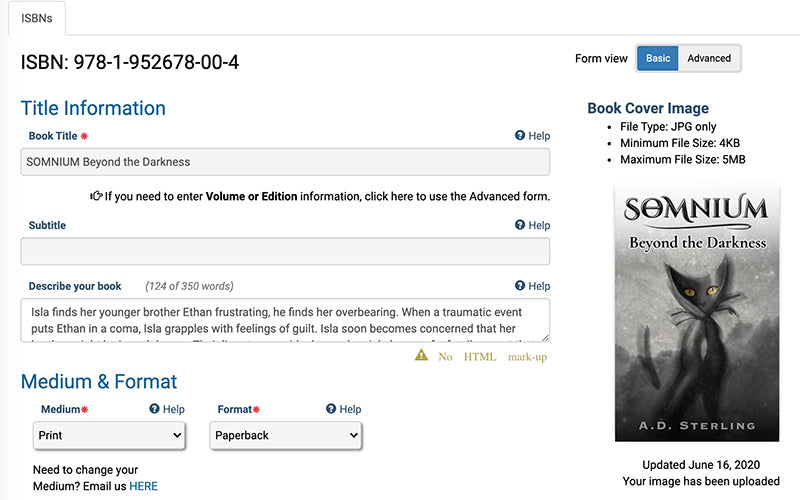
Task: Click the Help icon beside Subtitle
Action: 520,226
